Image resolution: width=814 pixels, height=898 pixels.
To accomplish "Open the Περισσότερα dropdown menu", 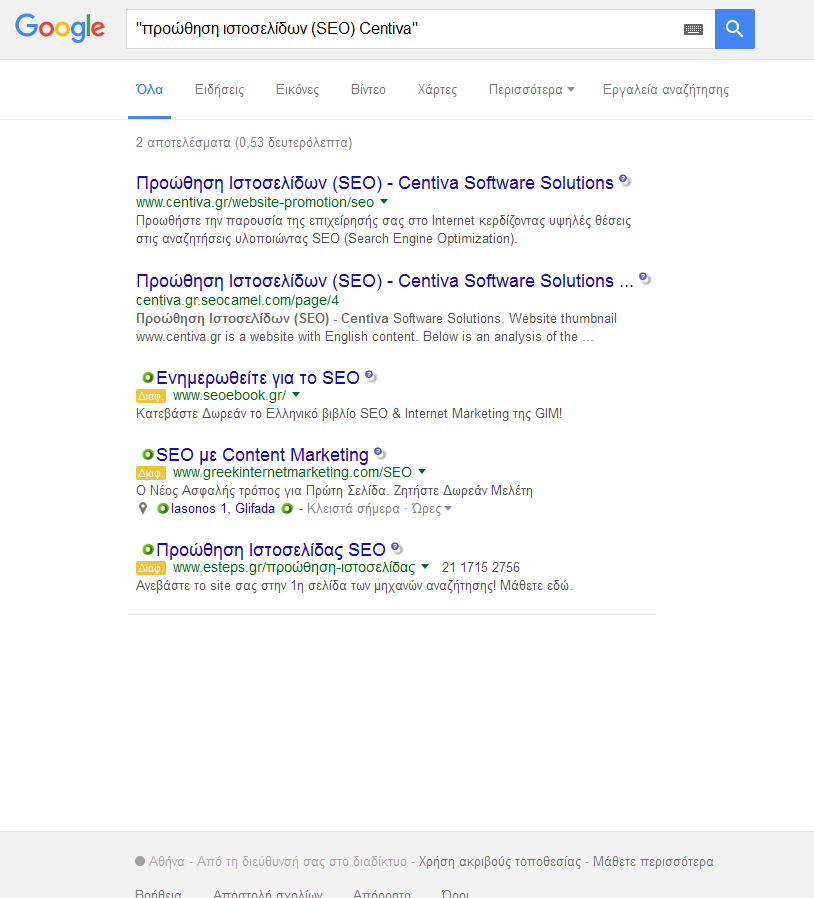I will coord(531,90).
